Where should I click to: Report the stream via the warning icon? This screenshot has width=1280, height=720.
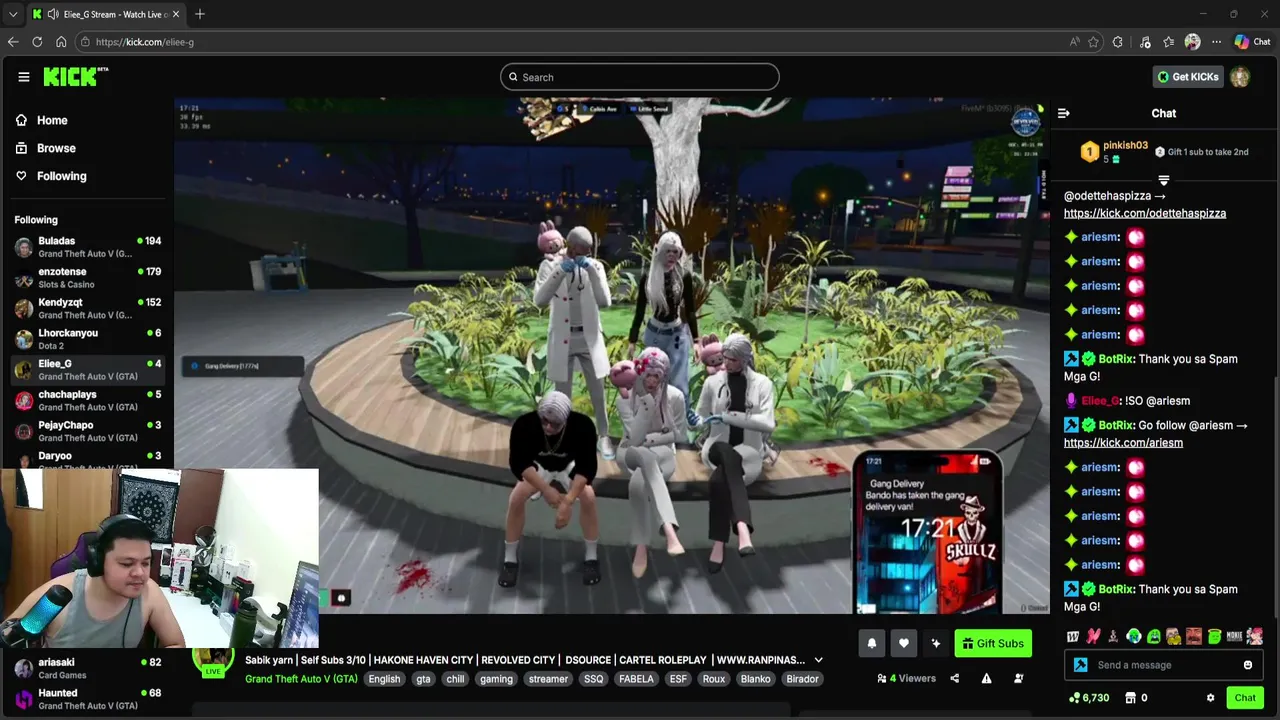pos(986,679)
